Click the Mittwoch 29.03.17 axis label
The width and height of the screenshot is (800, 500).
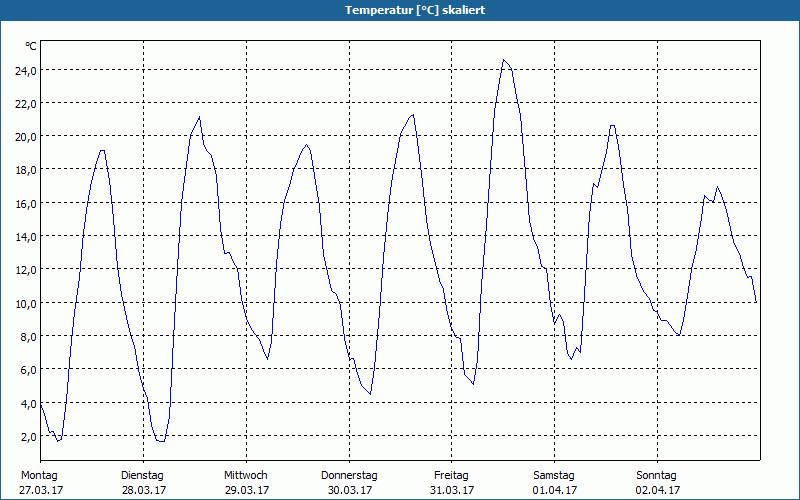point(246,482)
